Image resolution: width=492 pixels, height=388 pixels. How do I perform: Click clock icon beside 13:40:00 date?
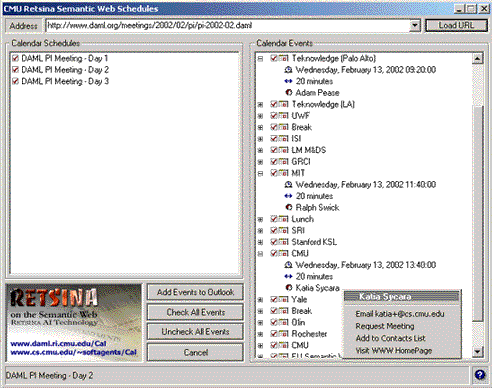(x=288, y=265)
